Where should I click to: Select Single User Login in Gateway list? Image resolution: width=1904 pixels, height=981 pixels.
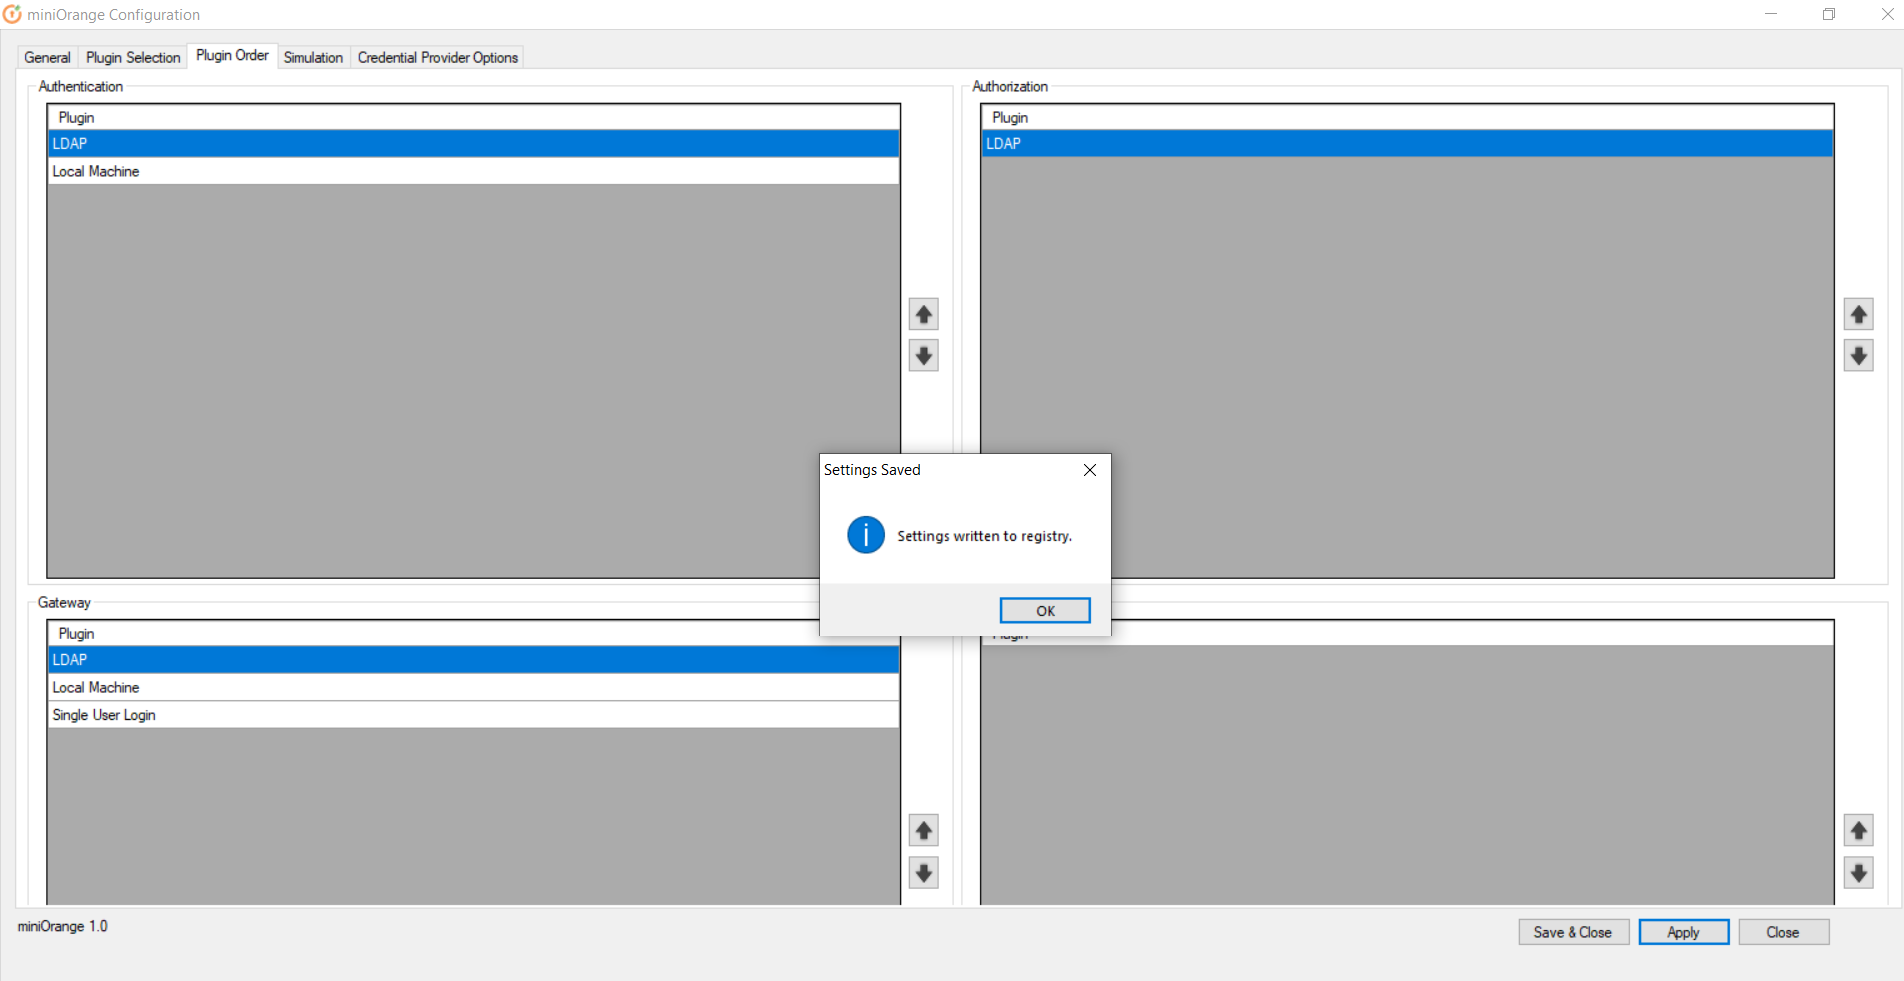click(474, 715)
